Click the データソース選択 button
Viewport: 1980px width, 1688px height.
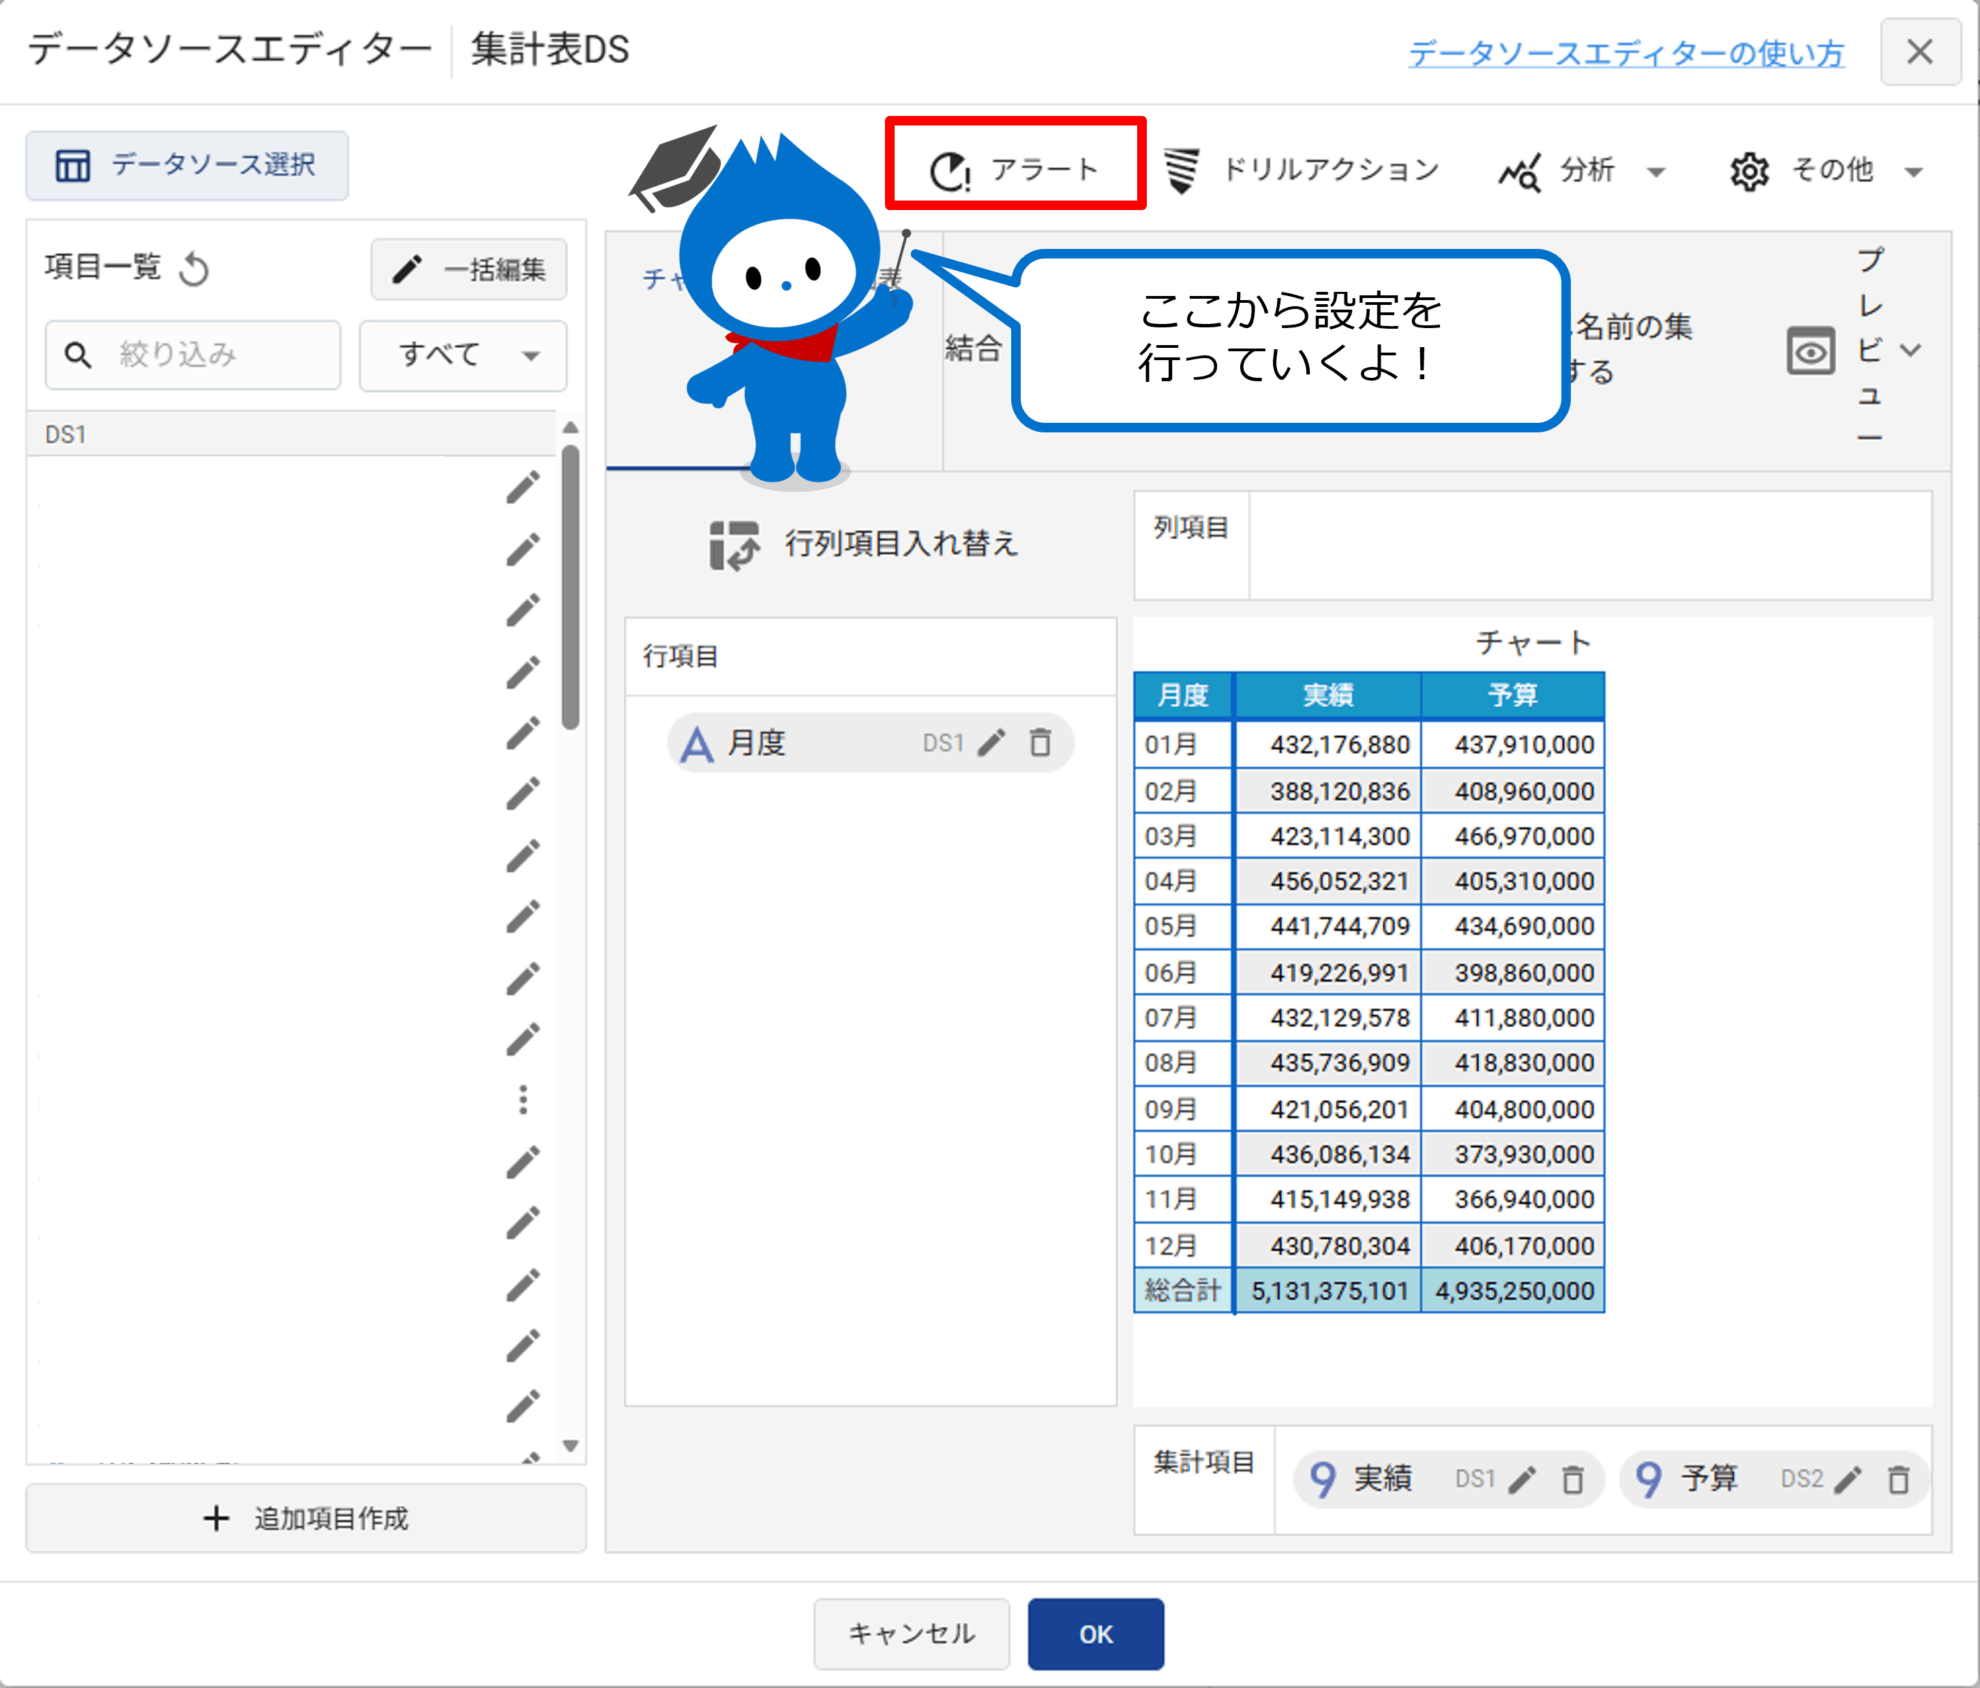[187, 165]
